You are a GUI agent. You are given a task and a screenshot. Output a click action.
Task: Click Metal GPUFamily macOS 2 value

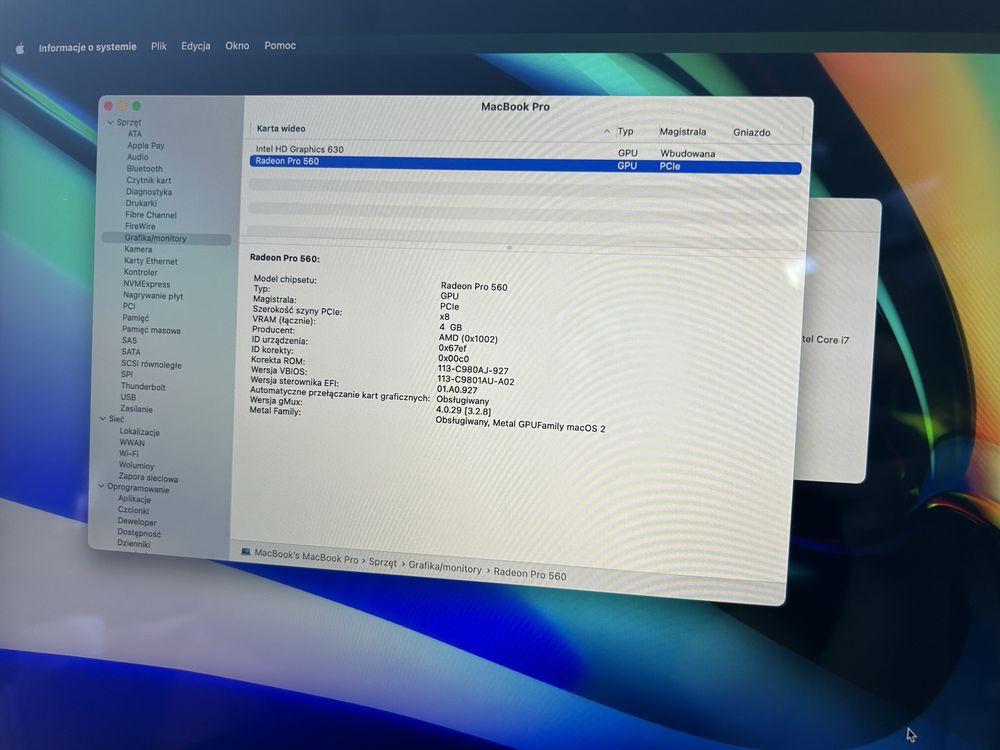click(548, 426)
